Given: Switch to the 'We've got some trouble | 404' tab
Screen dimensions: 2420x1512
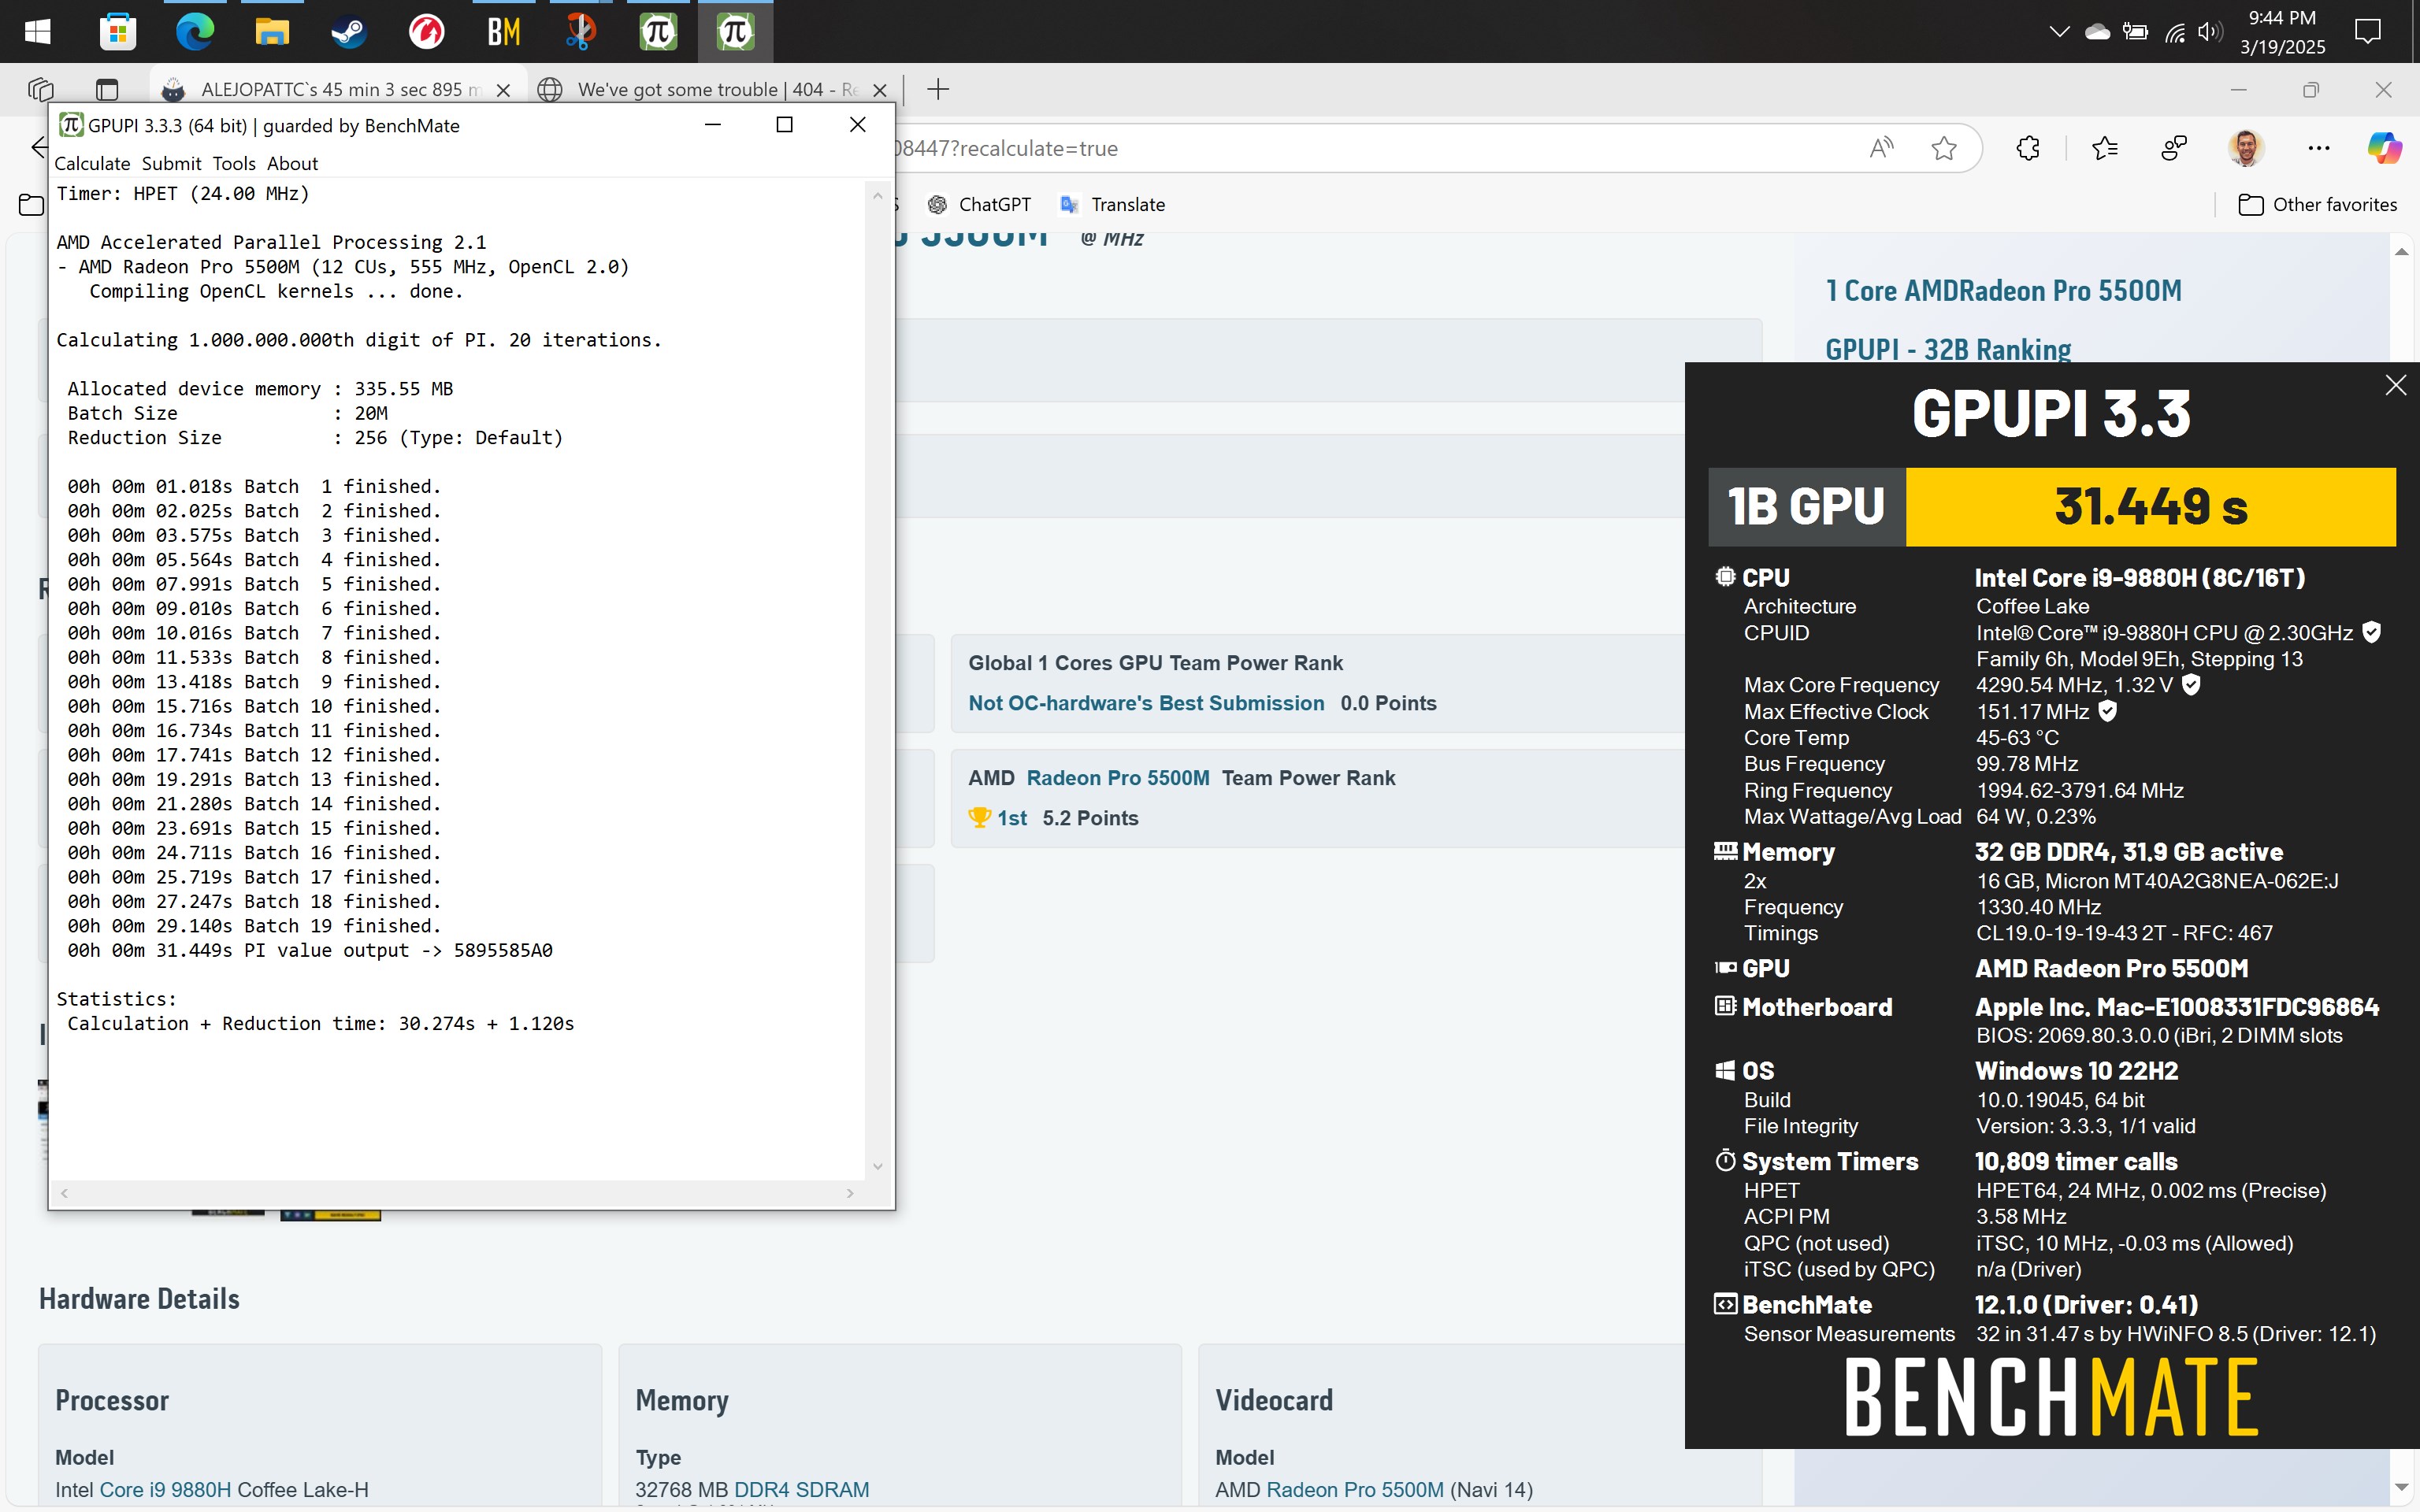Looking at the screenshot, I should [x=715, y=89].
